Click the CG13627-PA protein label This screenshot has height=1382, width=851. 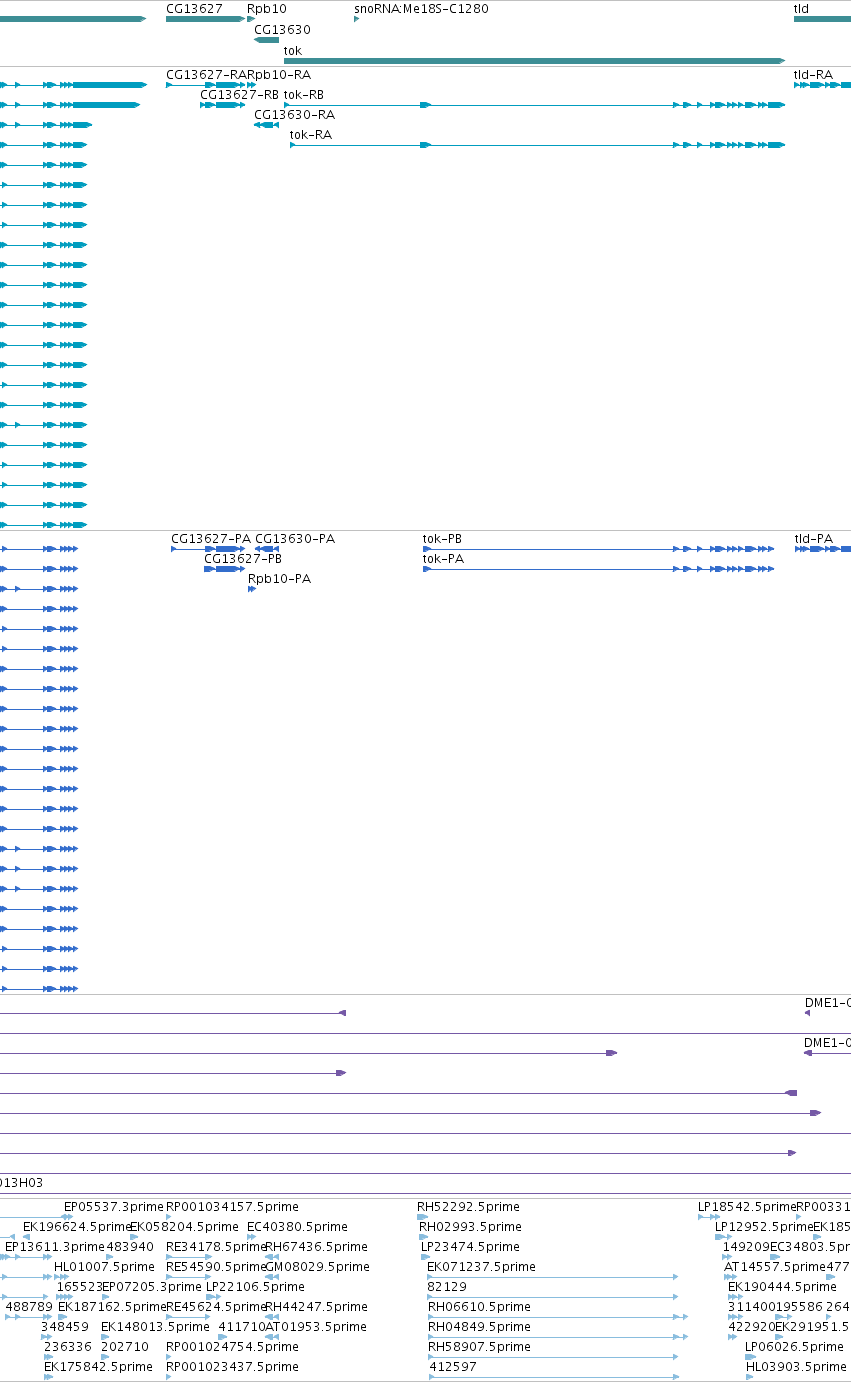click(211, 538)
